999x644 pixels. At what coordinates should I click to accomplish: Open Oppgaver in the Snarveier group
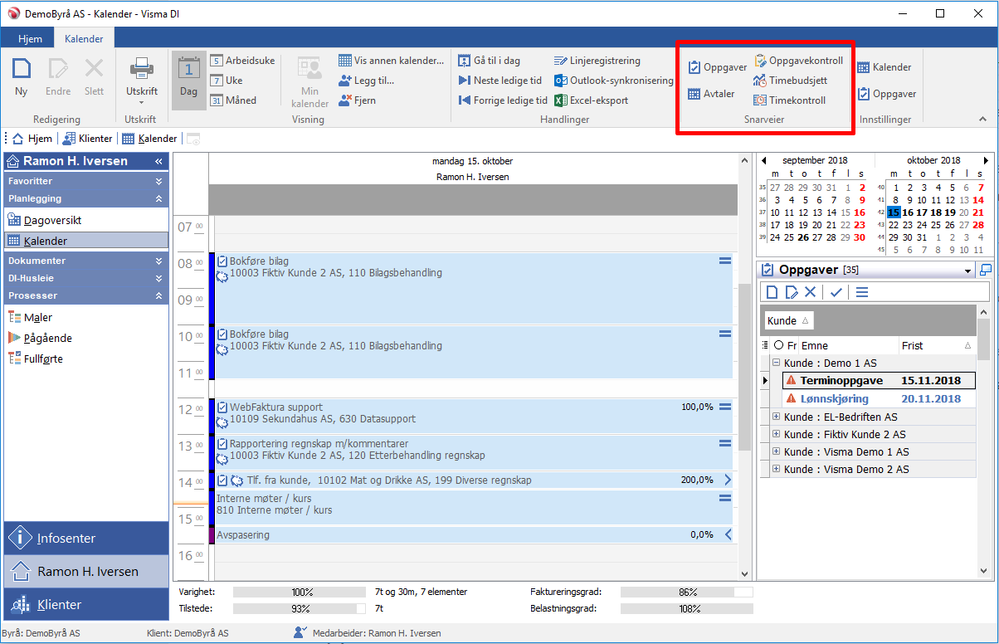pos(717,67)
